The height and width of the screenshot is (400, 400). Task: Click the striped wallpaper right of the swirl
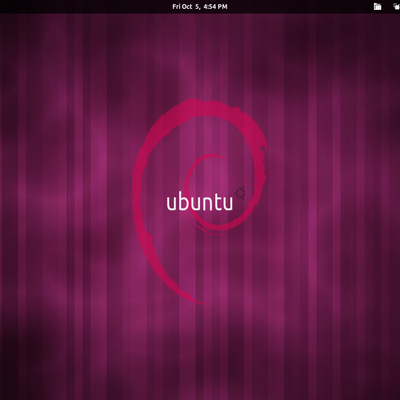tap(333, 200)
